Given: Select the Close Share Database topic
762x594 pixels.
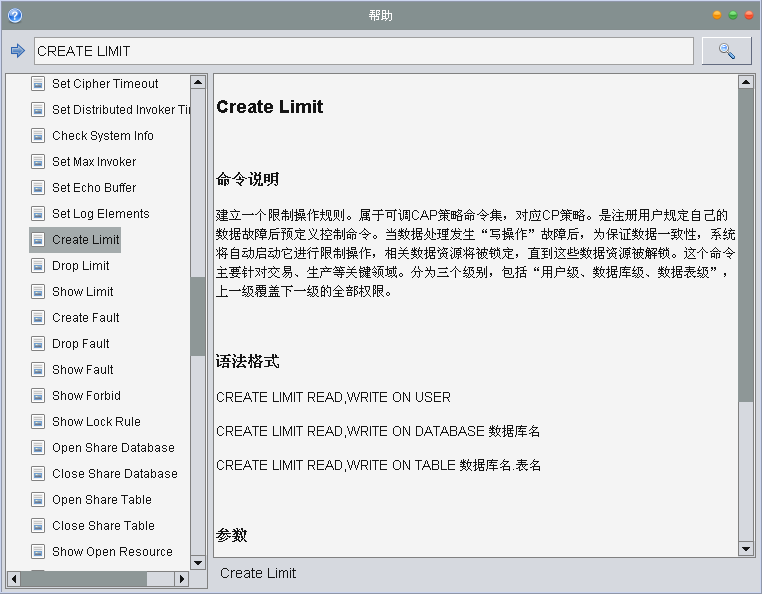Looking at the screenshot, I should pyautogui.click(x=115, y=473).
